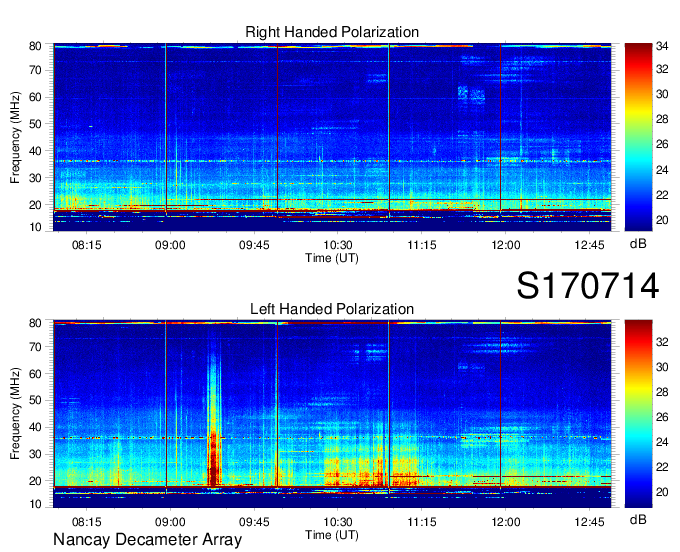Click 09:00 tick on Left Handed time axis
This screenshot has height=552, width=680.
point(170,522)
